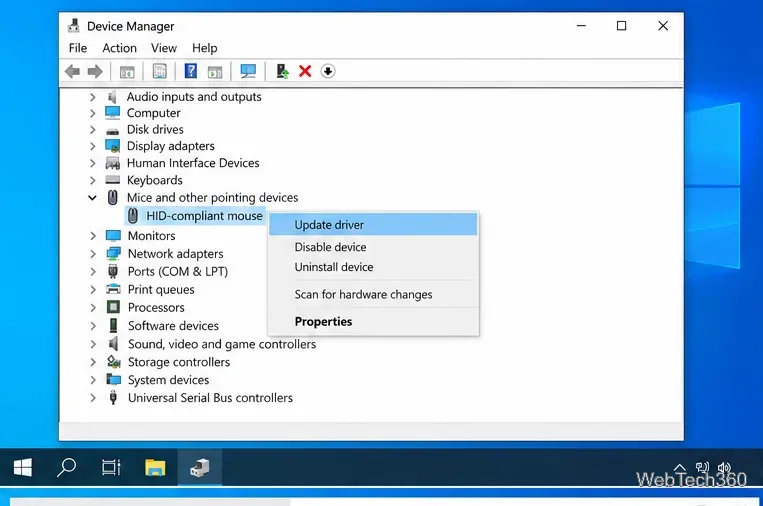Open the View menu
The height and width of the screenshot is (506, 763).
pyautogui.click(x=164, y=48)
